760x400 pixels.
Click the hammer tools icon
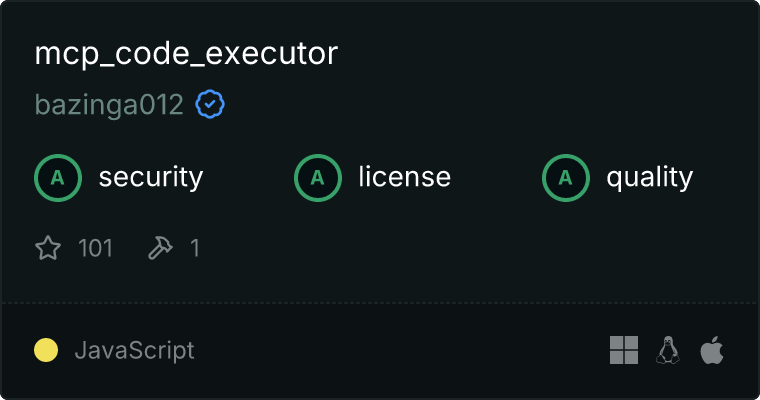[160, 248]
